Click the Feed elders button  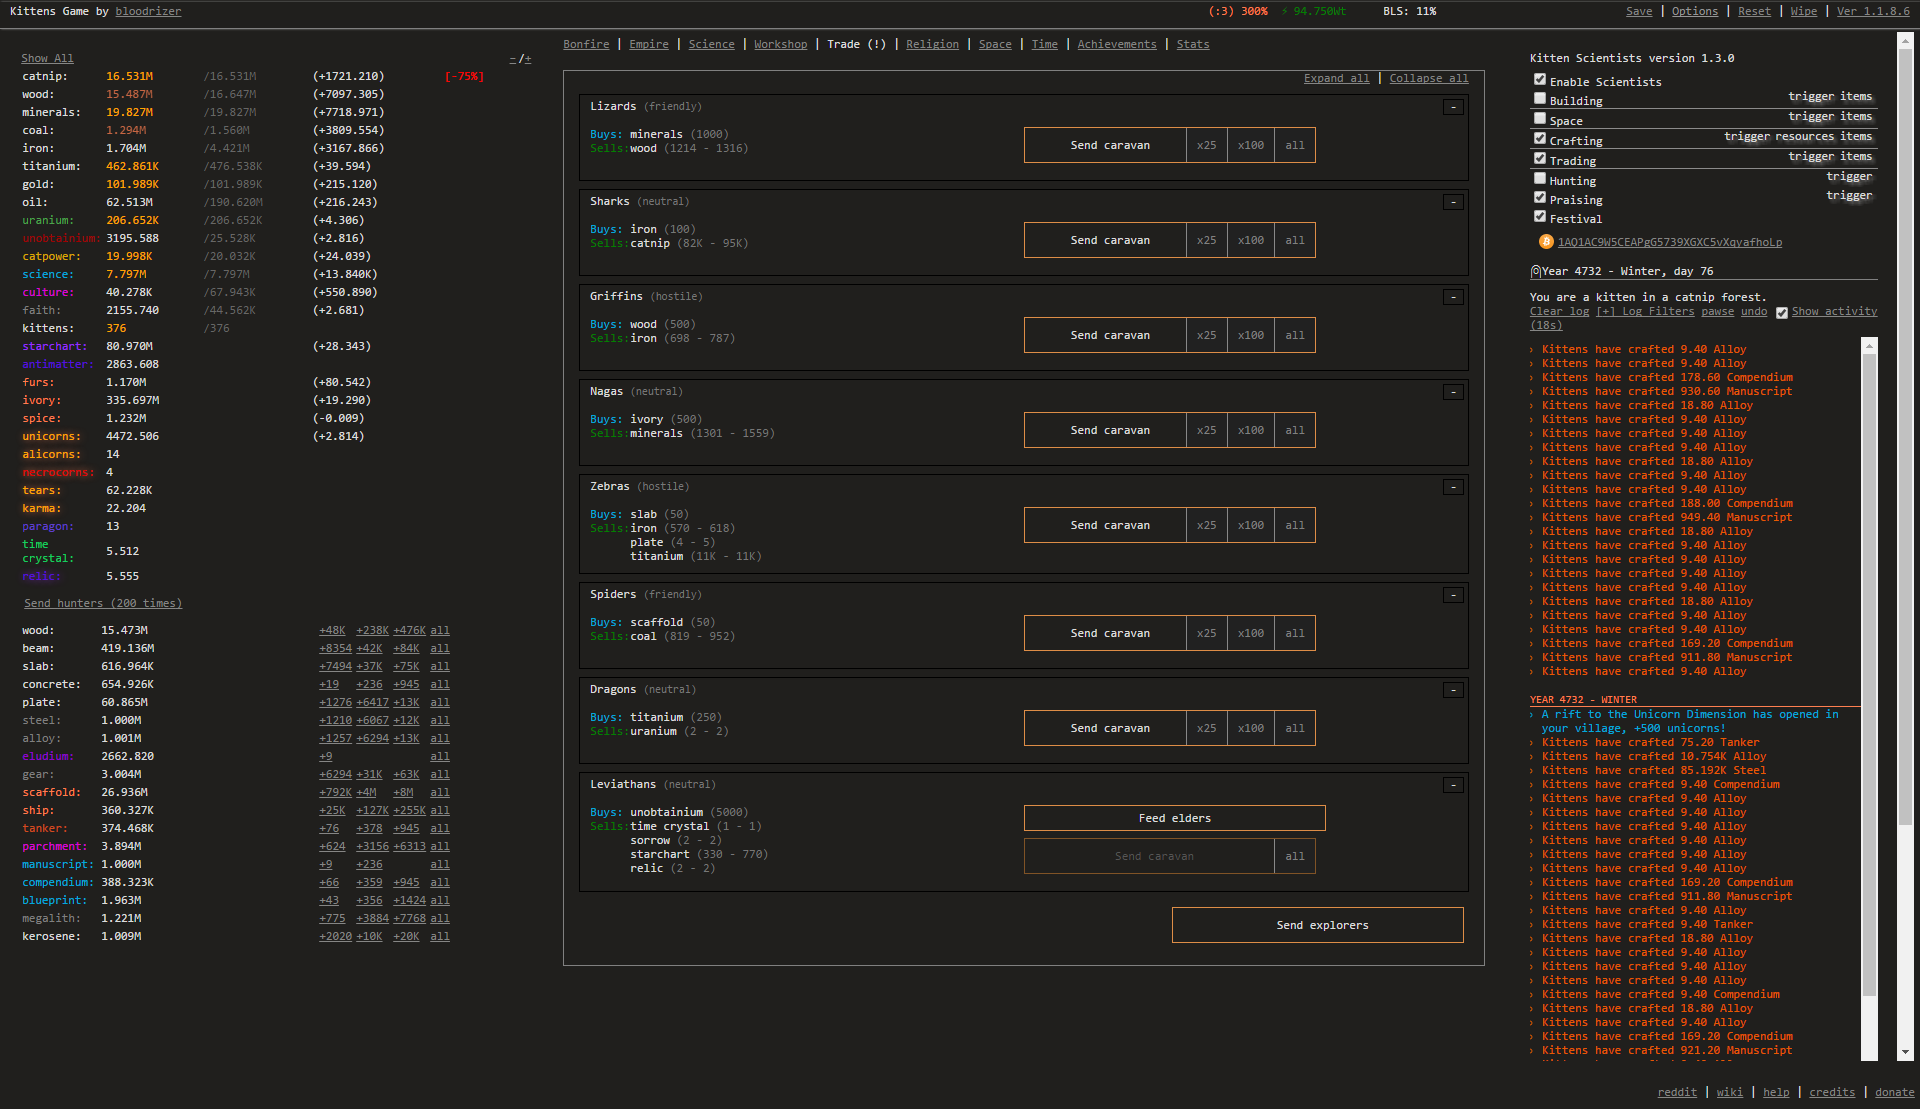pyautogui.click(x=1174, y=818)
